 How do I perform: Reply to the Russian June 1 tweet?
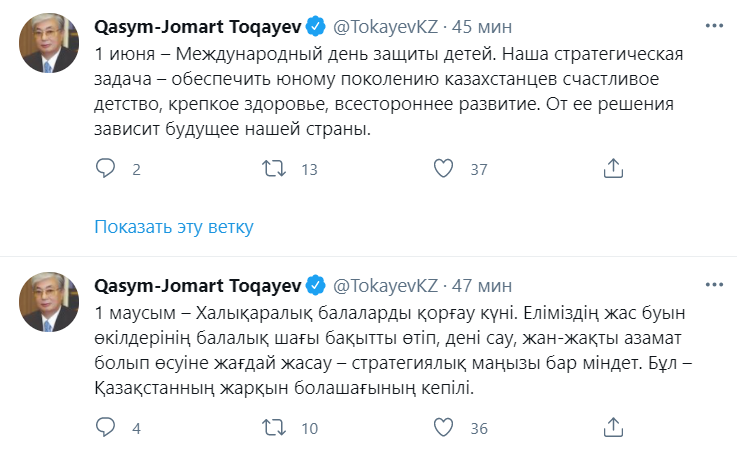click(106, 169)
